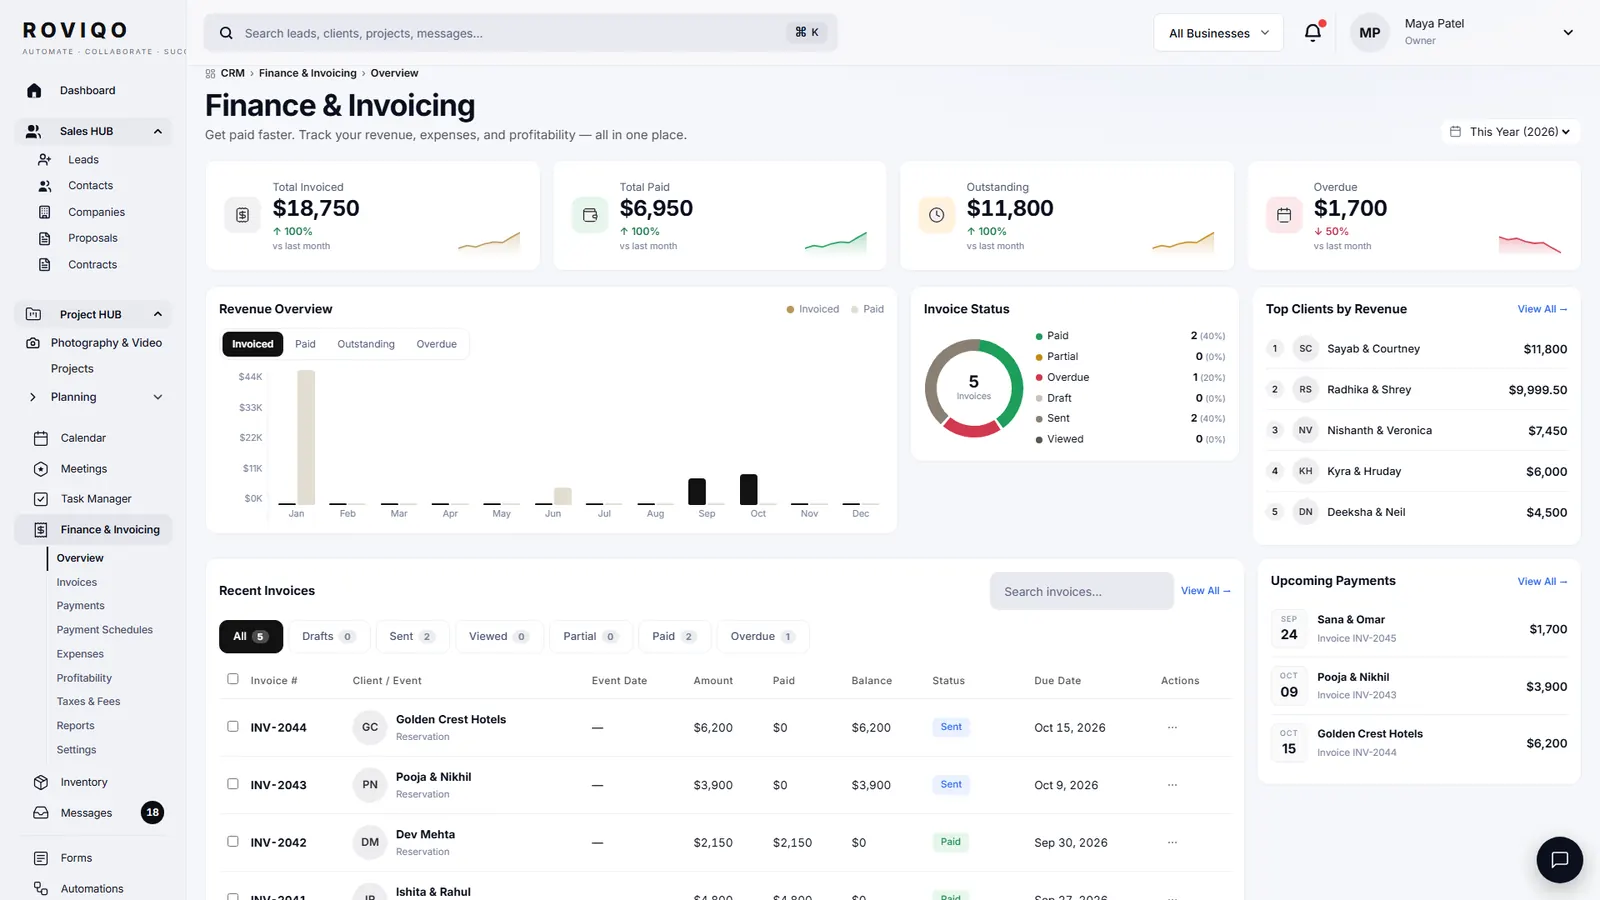Open Payment Schedules in sidebar
This screenshot has width=1600, height=900.
point(105,630)
